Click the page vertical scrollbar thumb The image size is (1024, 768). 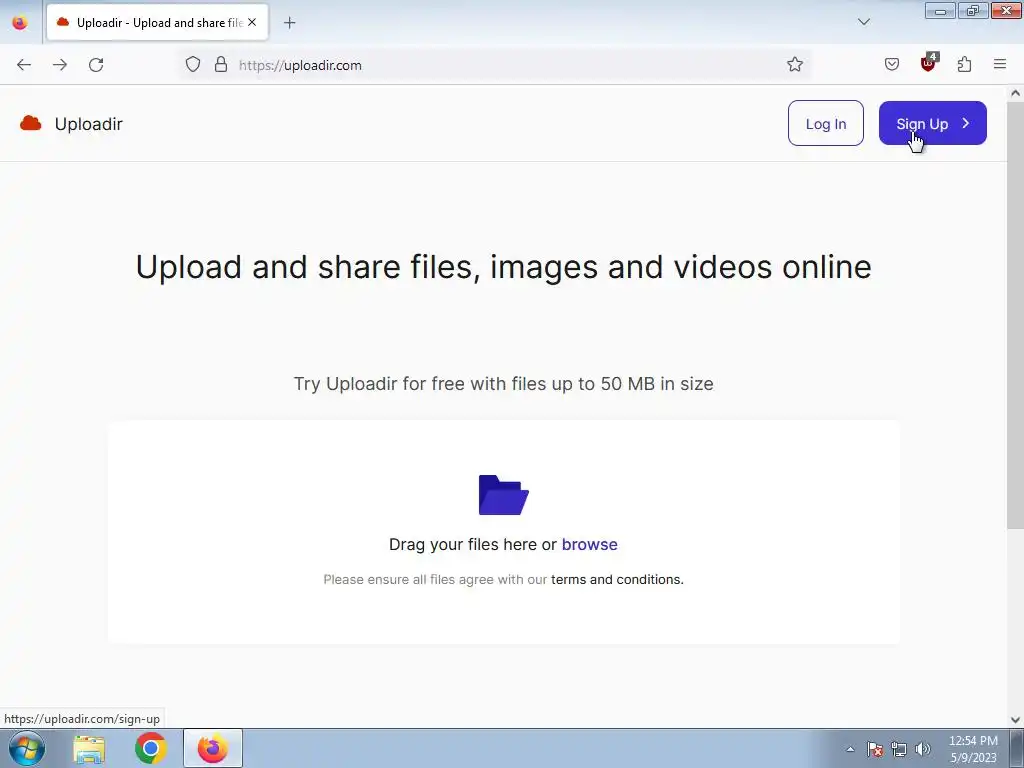(1016, 317)
